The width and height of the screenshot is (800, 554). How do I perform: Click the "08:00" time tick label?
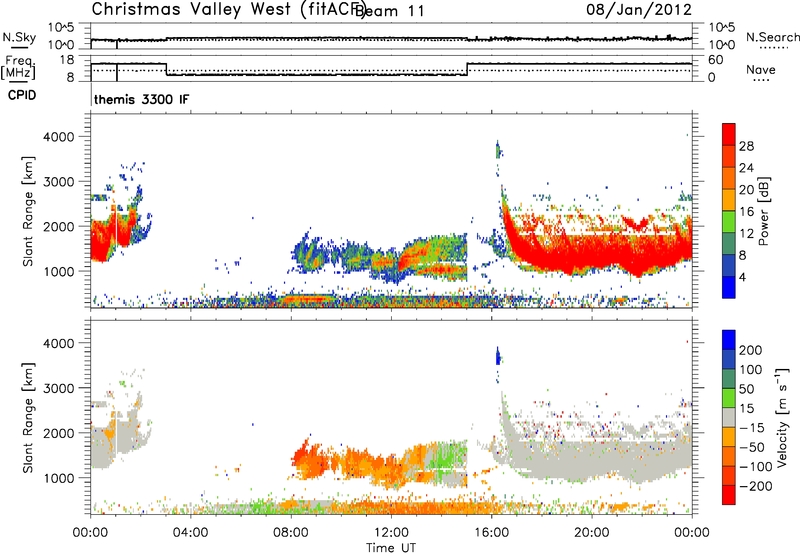point(291,533)
